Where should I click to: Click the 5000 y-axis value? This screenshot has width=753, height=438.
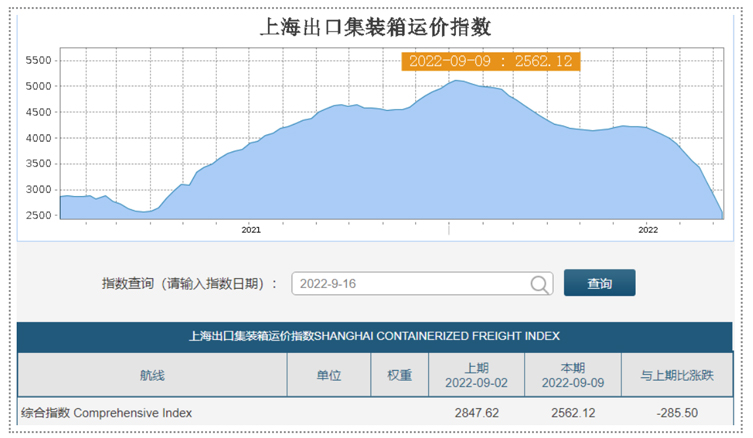click(38, 86)
